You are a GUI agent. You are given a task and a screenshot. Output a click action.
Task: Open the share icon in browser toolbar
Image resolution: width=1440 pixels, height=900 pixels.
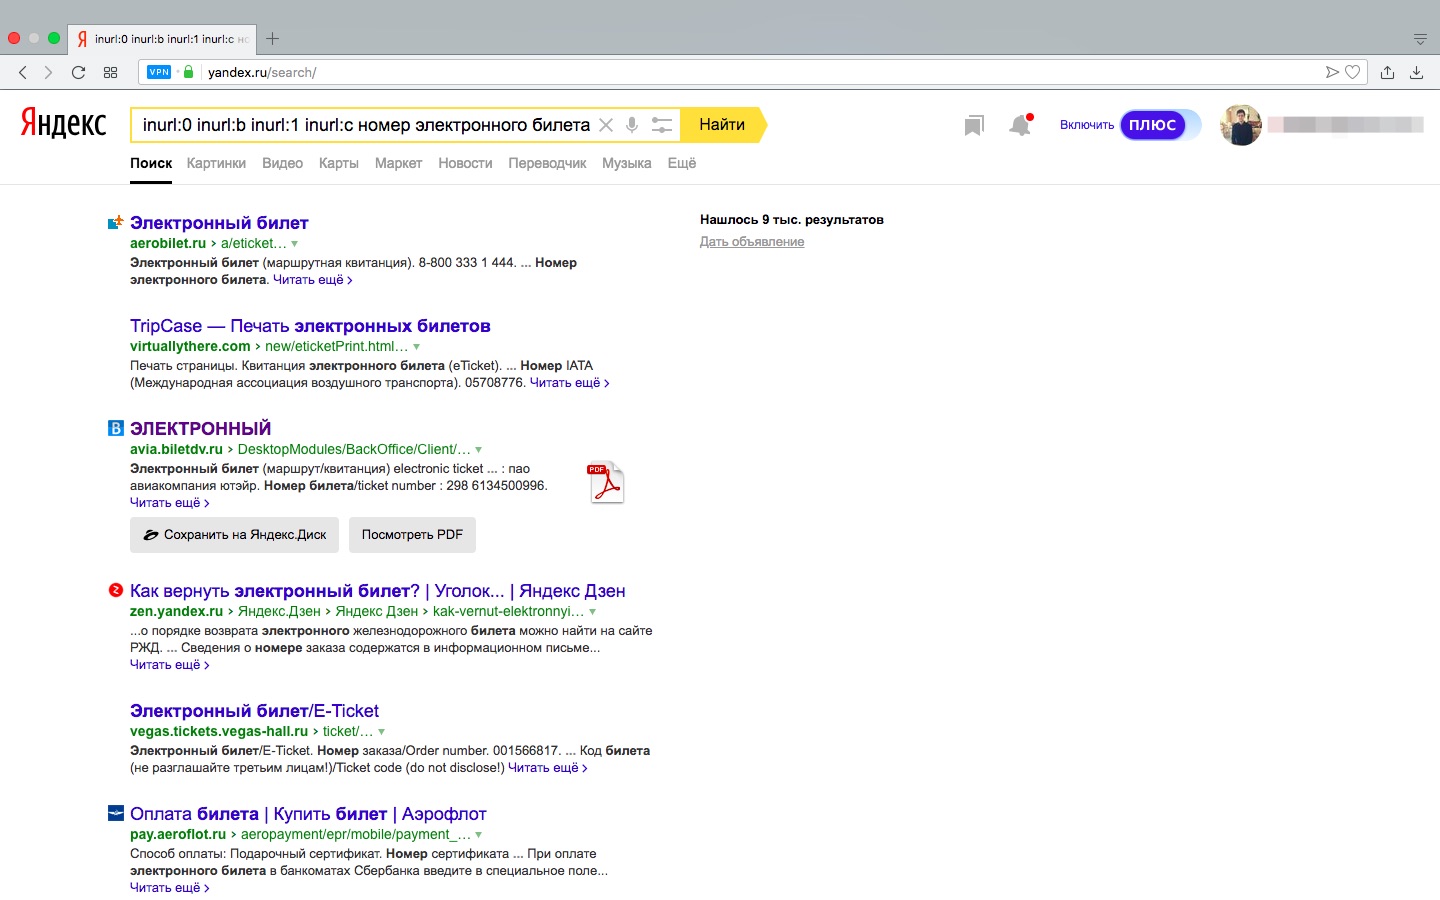click(x=1387, y=72)
